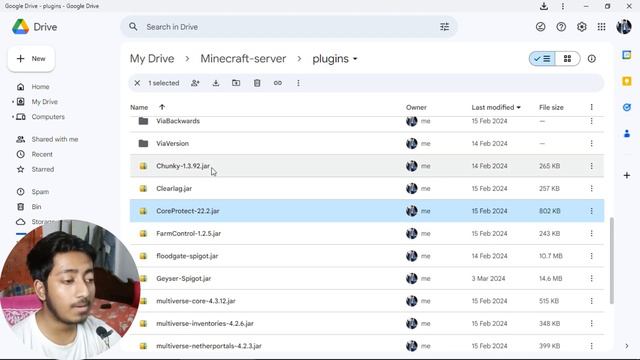Open Google apps grid
640x360 pixels.
602,27
